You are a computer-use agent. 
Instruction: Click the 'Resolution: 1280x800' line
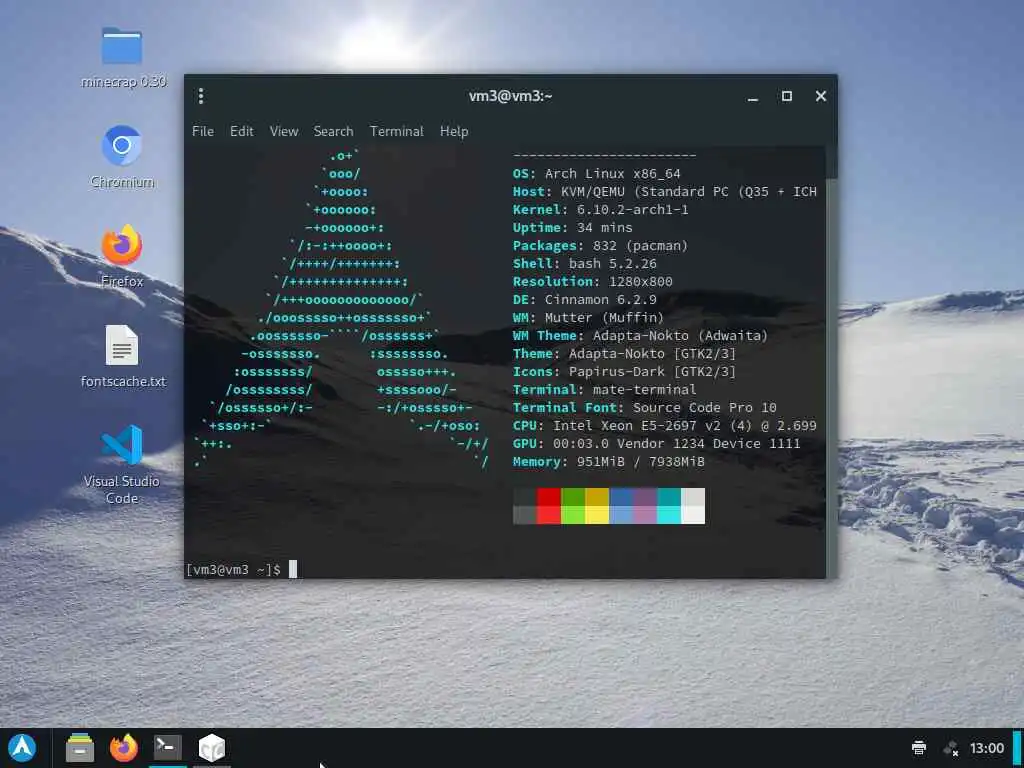[x=592, y=281]
